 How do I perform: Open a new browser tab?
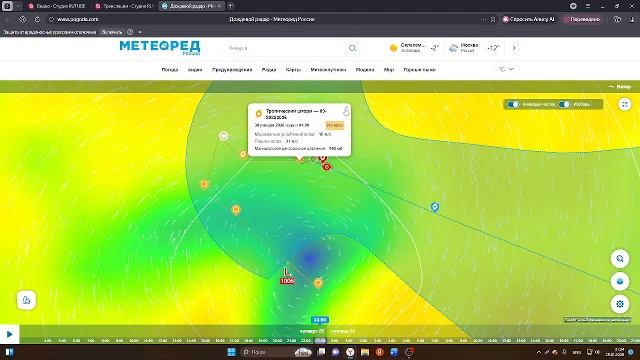[x=231, y=6]
